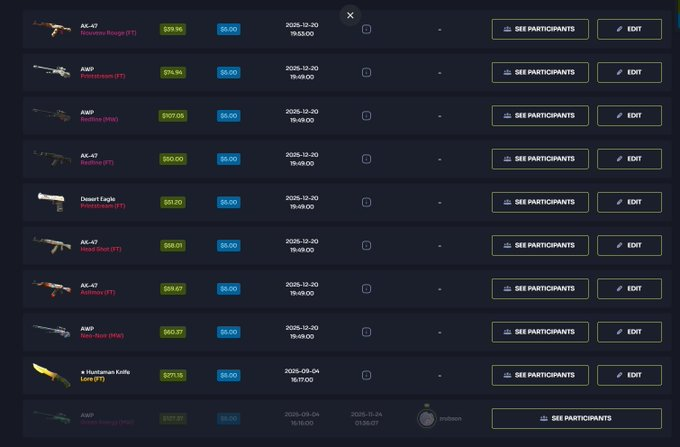Click the square info icon in AK-47 Asiimov row
The height and width of the screenshot is (447, 680).
(366, 289)
